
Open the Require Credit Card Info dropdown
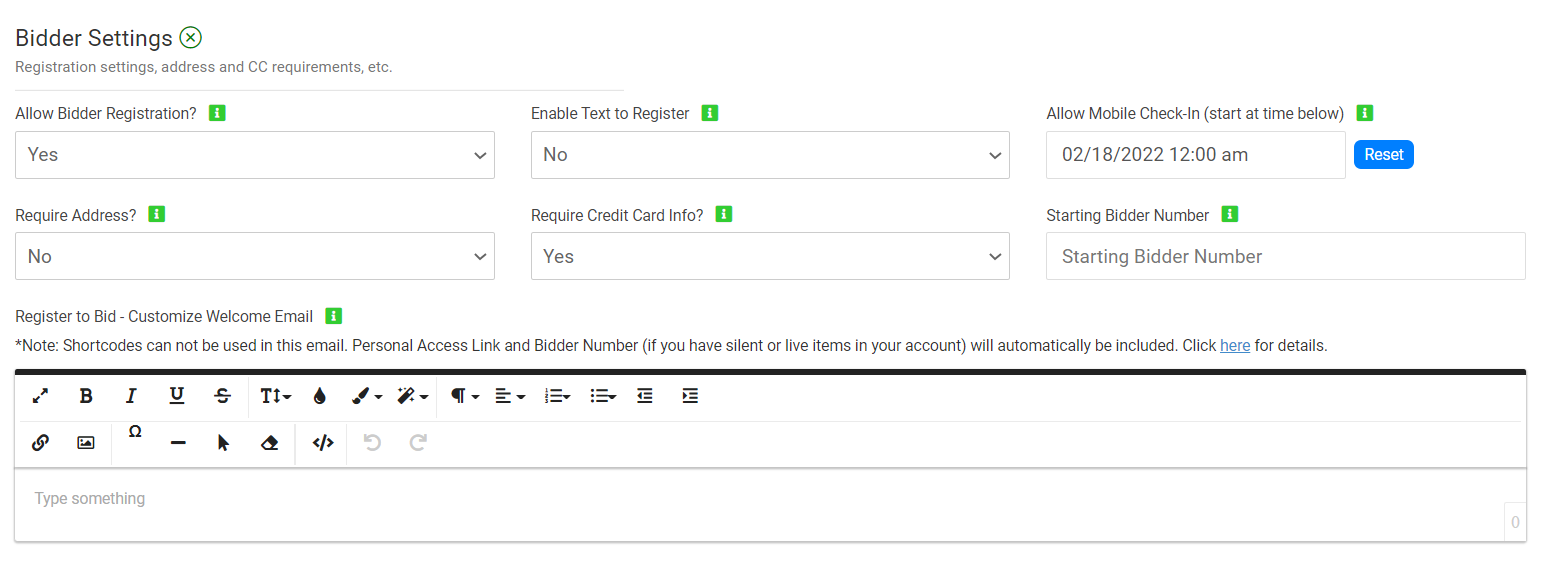[770, 256]
